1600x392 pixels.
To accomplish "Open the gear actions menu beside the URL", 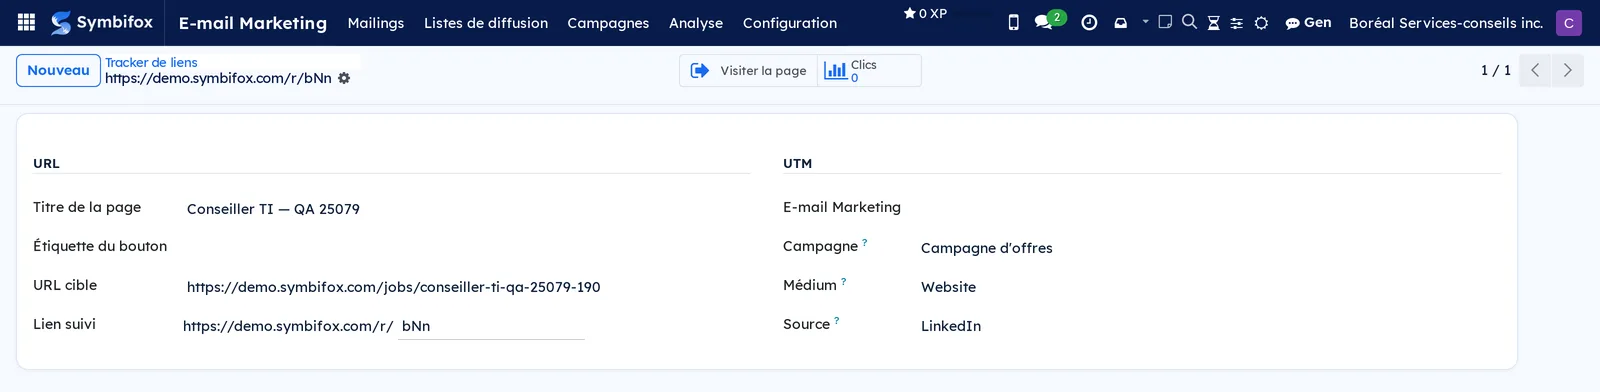I will click(344, 78).
